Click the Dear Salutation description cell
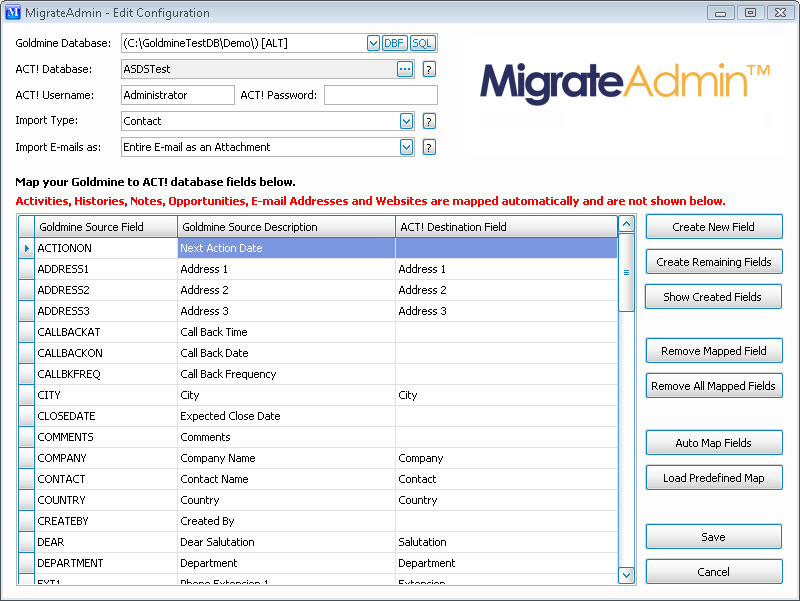This screenshot has height=601, width=800. (x=286, y=542)
